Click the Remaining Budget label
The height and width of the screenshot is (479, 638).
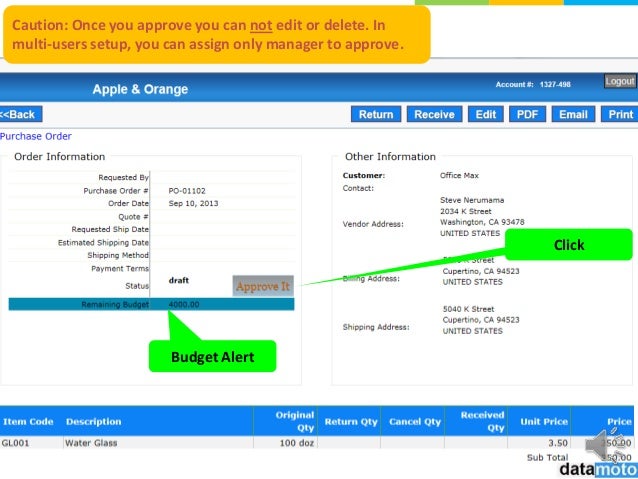[115, 304]
